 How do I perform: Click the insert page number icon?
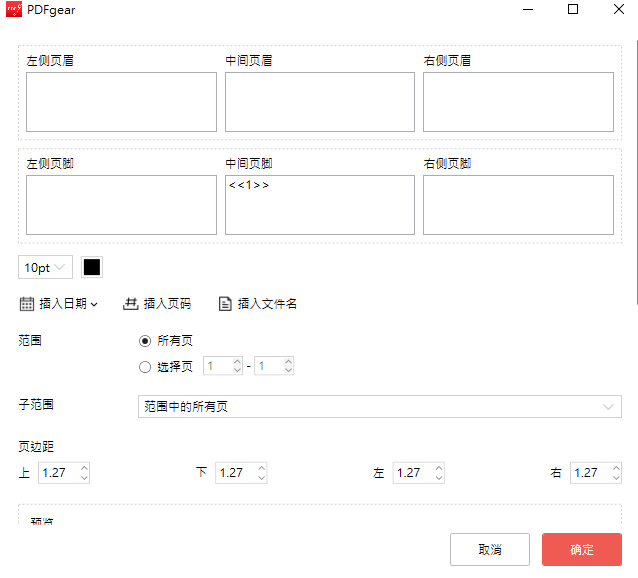(x=131, y=303)
